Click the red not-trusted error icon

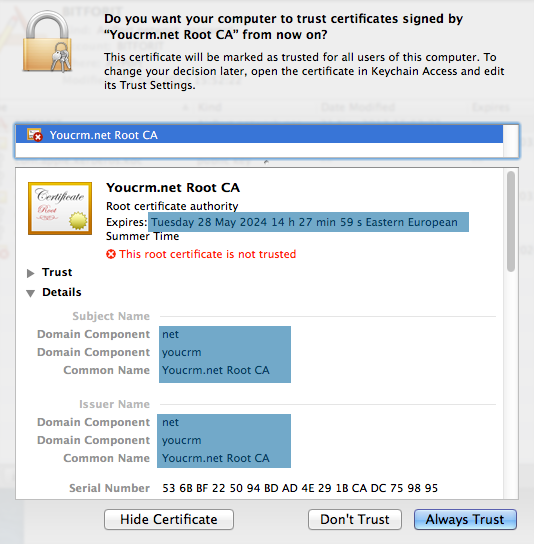click(x=111, y=254)
